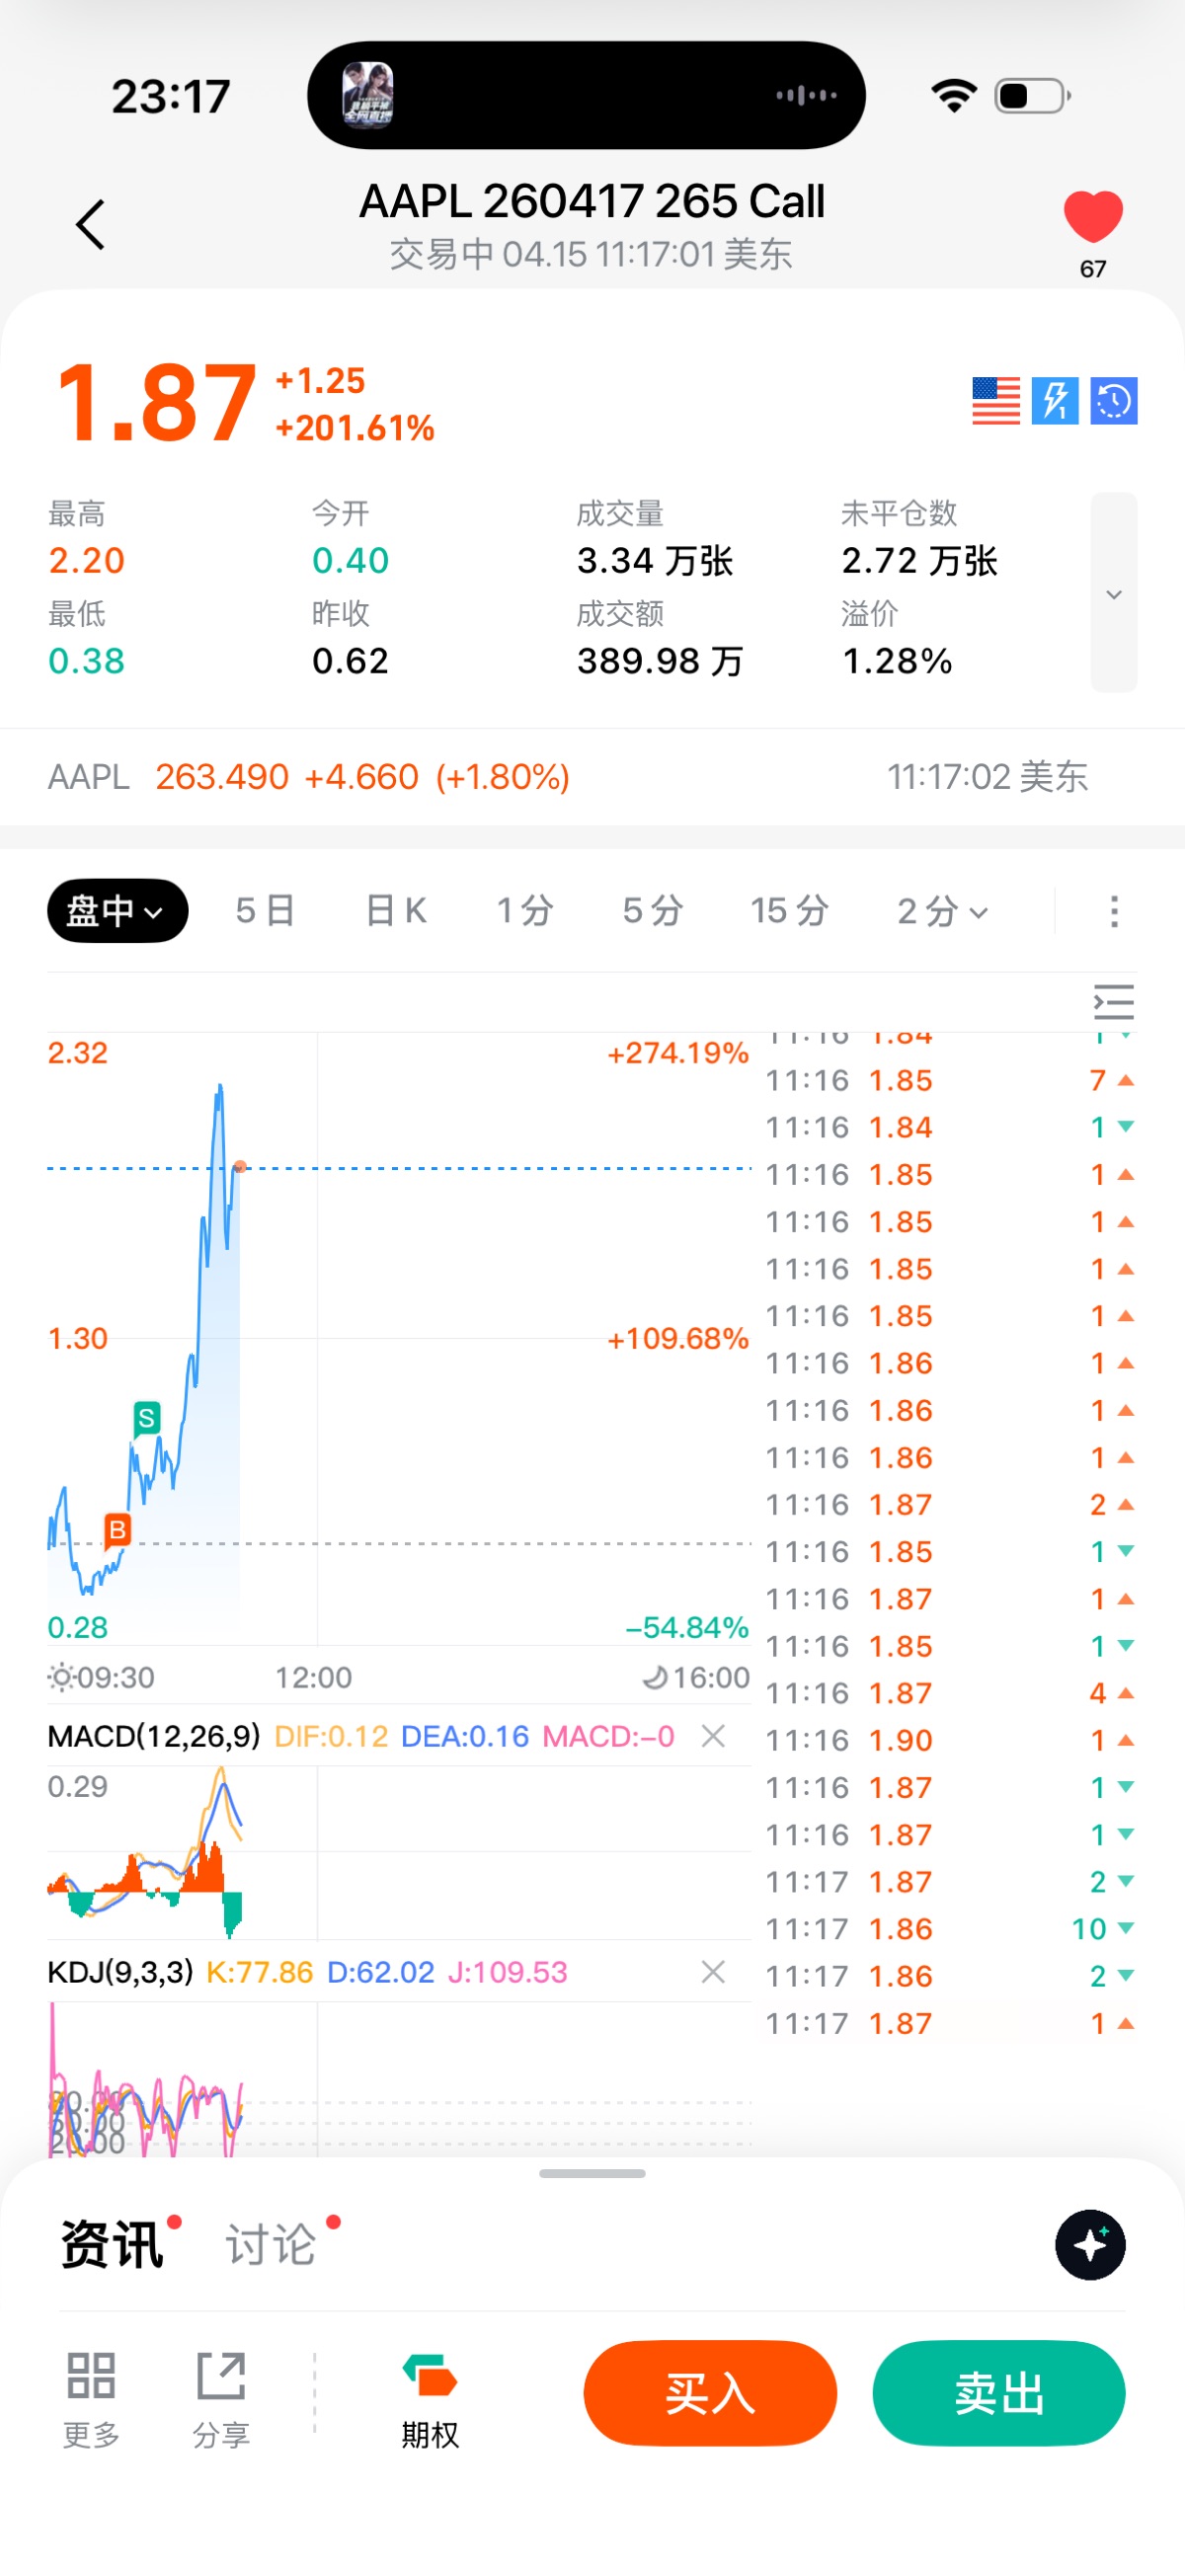Switch to the 日K chart tab
1185x2576 pixels.
(x=396, y=911)
